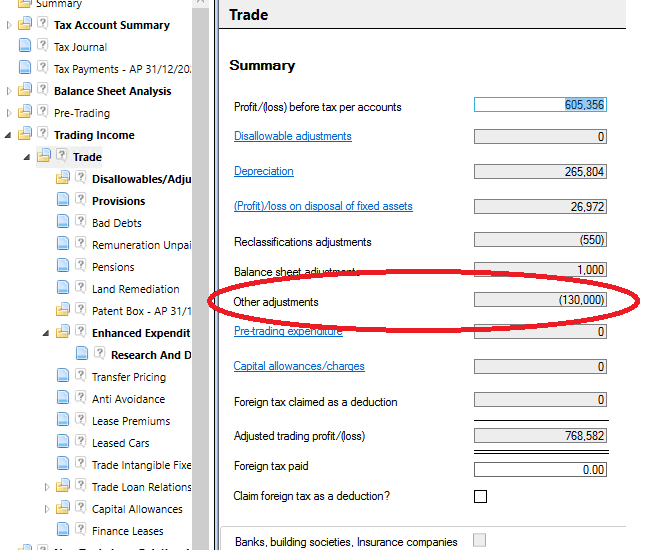The height and width of the screenshot is (550, 649).
Task: Click the page icon beside Pensions
Action: click(63, 265)
